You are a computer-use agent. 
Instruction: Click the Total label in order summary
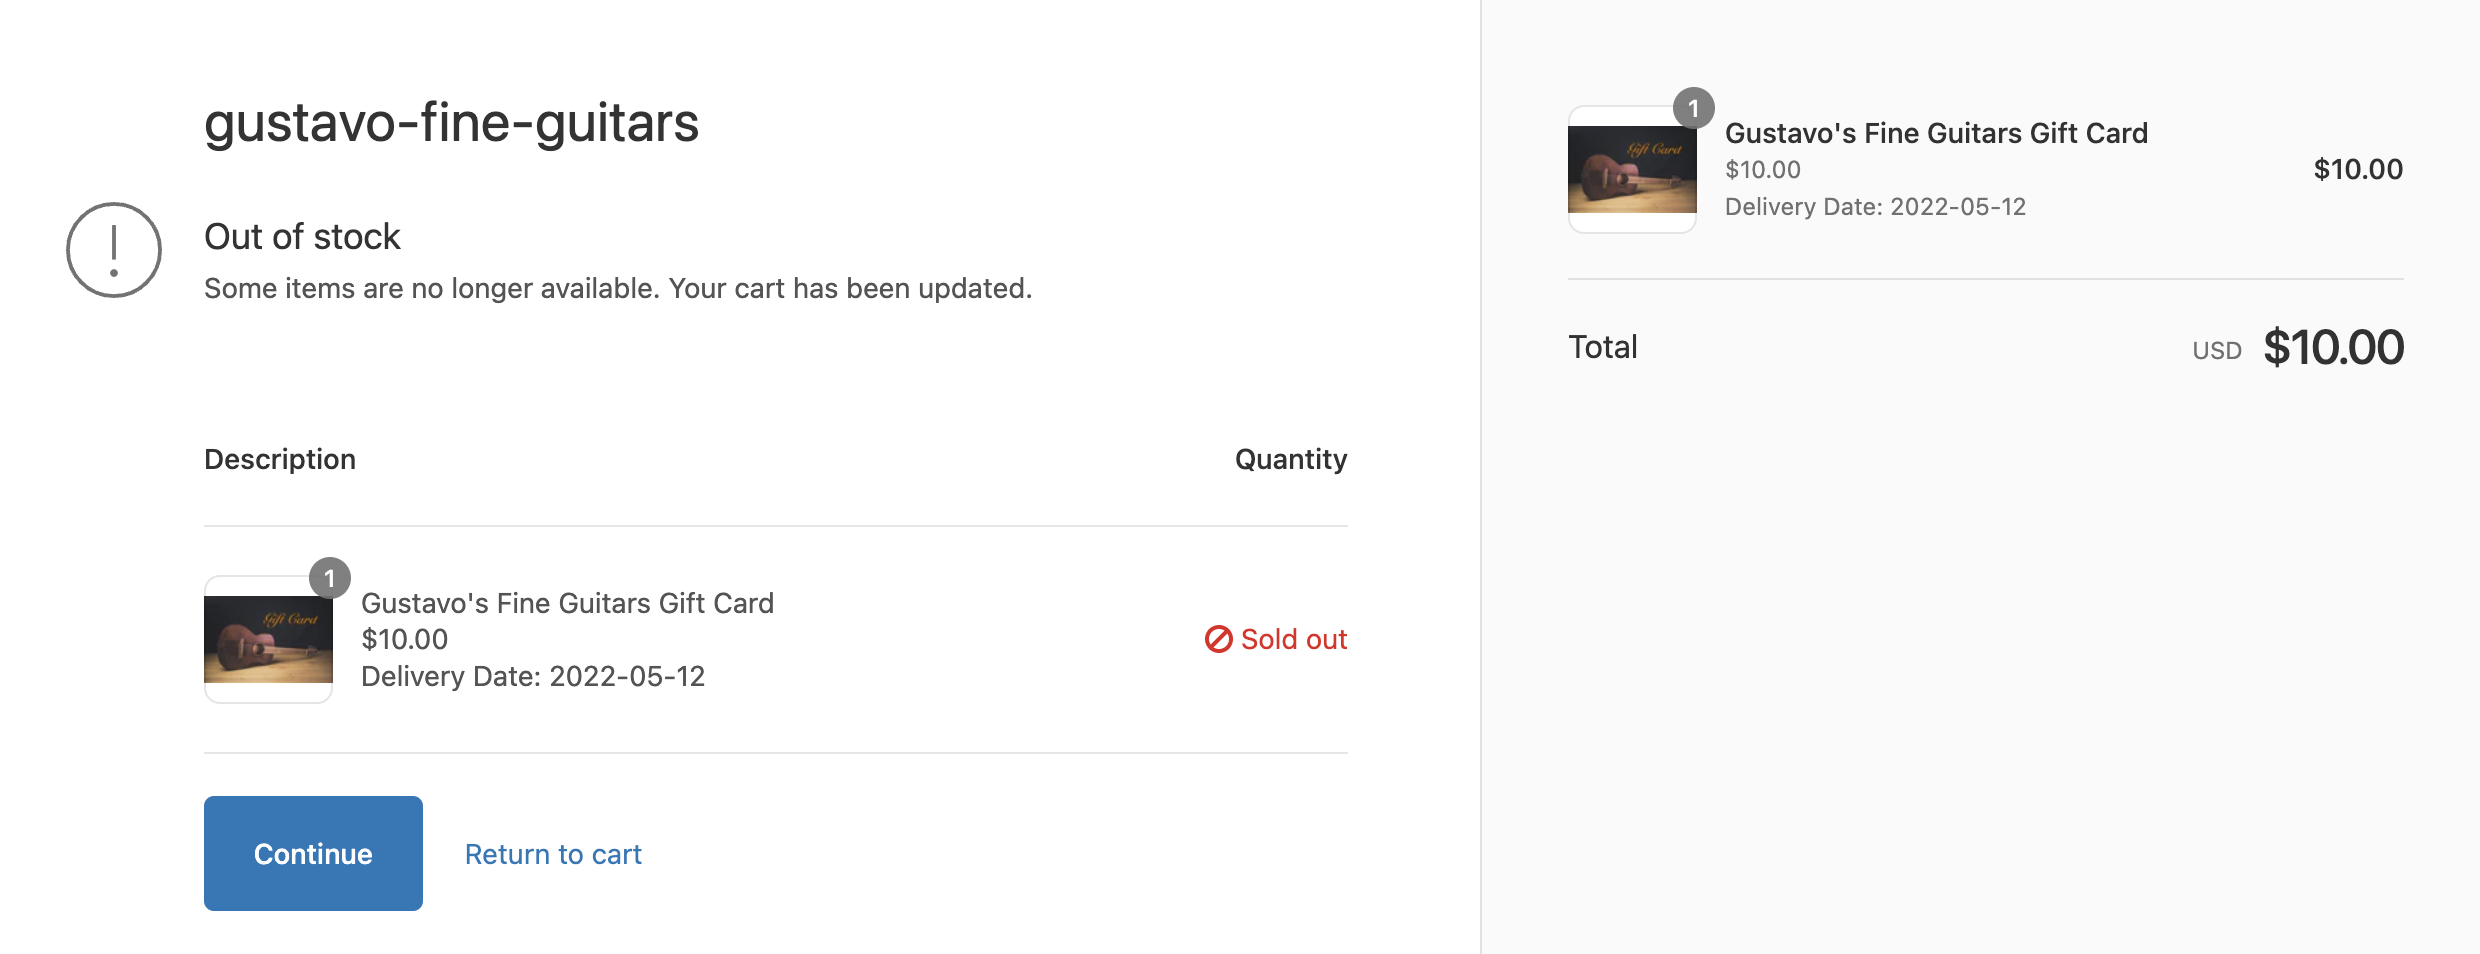[x=1602, y=347]
